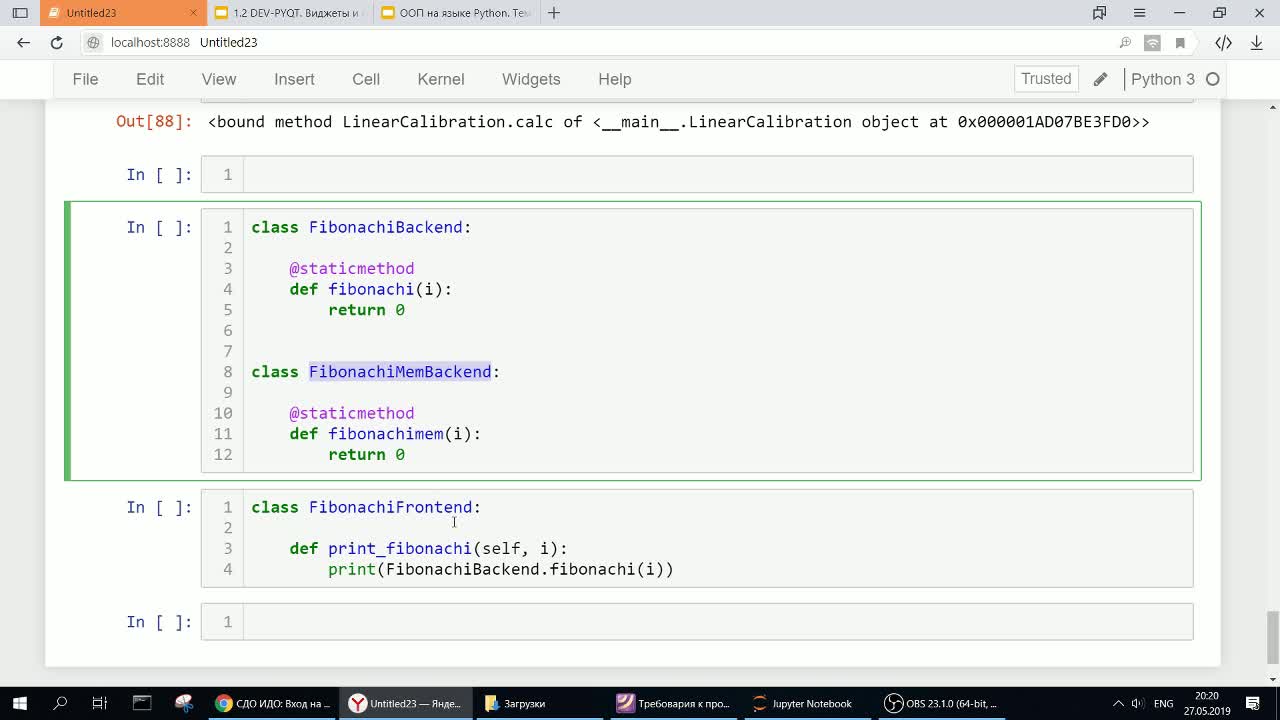Click the volume speaker tray icon

1137,703
